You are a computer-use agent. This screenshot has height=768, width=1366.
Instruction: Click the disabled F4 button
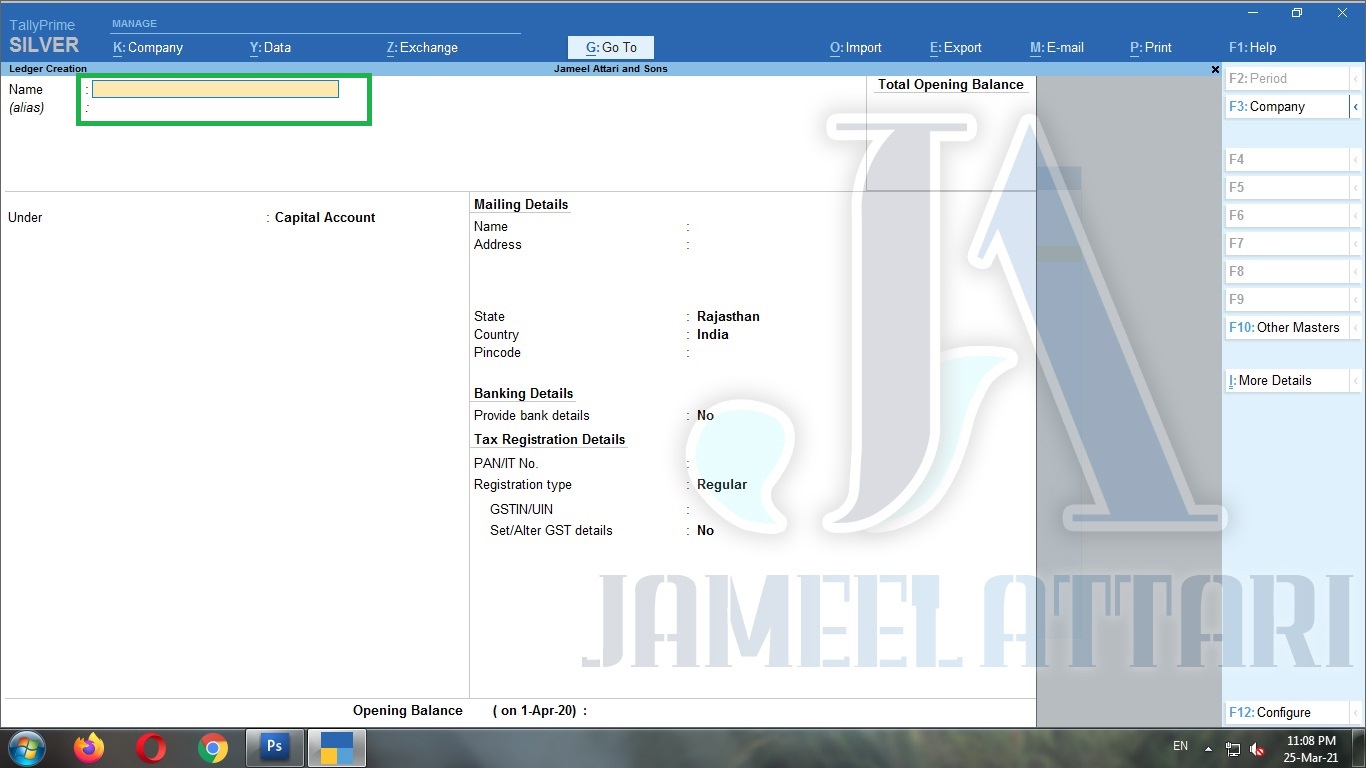(1287, 159)
